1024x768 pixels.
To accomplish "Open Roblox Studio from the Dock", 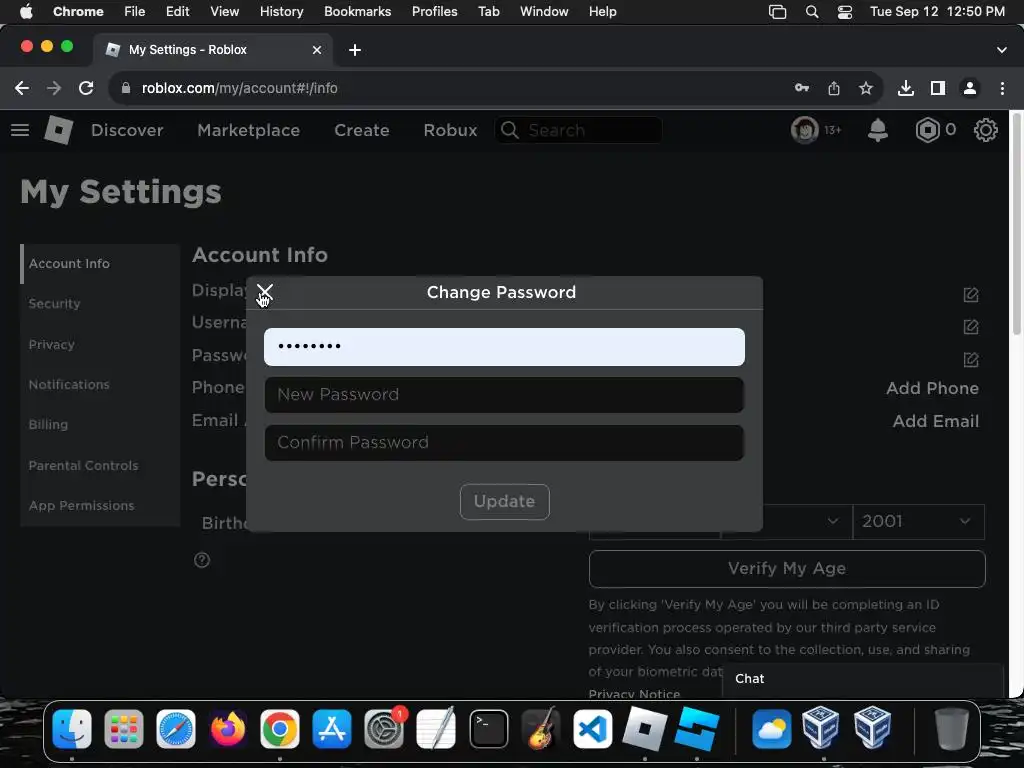I will (697, 728).
